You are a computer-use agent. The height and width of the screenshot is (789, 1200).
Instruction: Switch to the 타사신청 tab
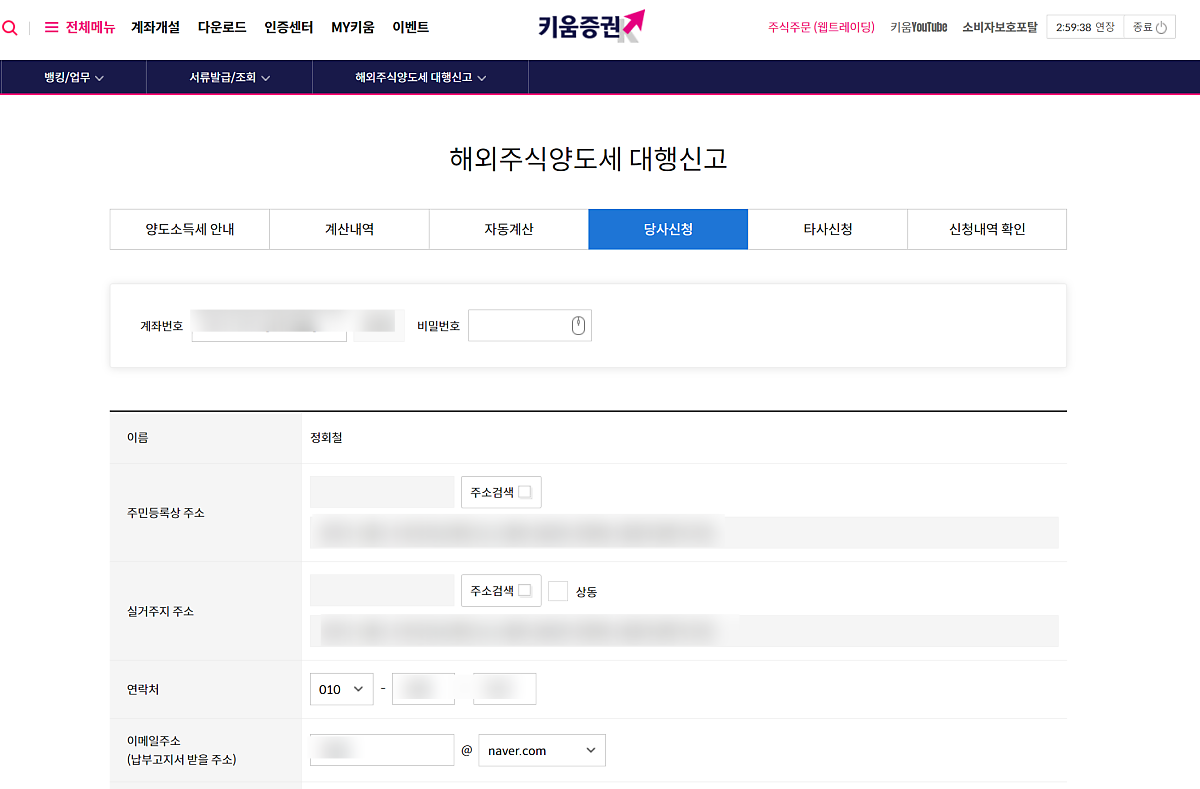pyautogui.click(x=828, y=229)
